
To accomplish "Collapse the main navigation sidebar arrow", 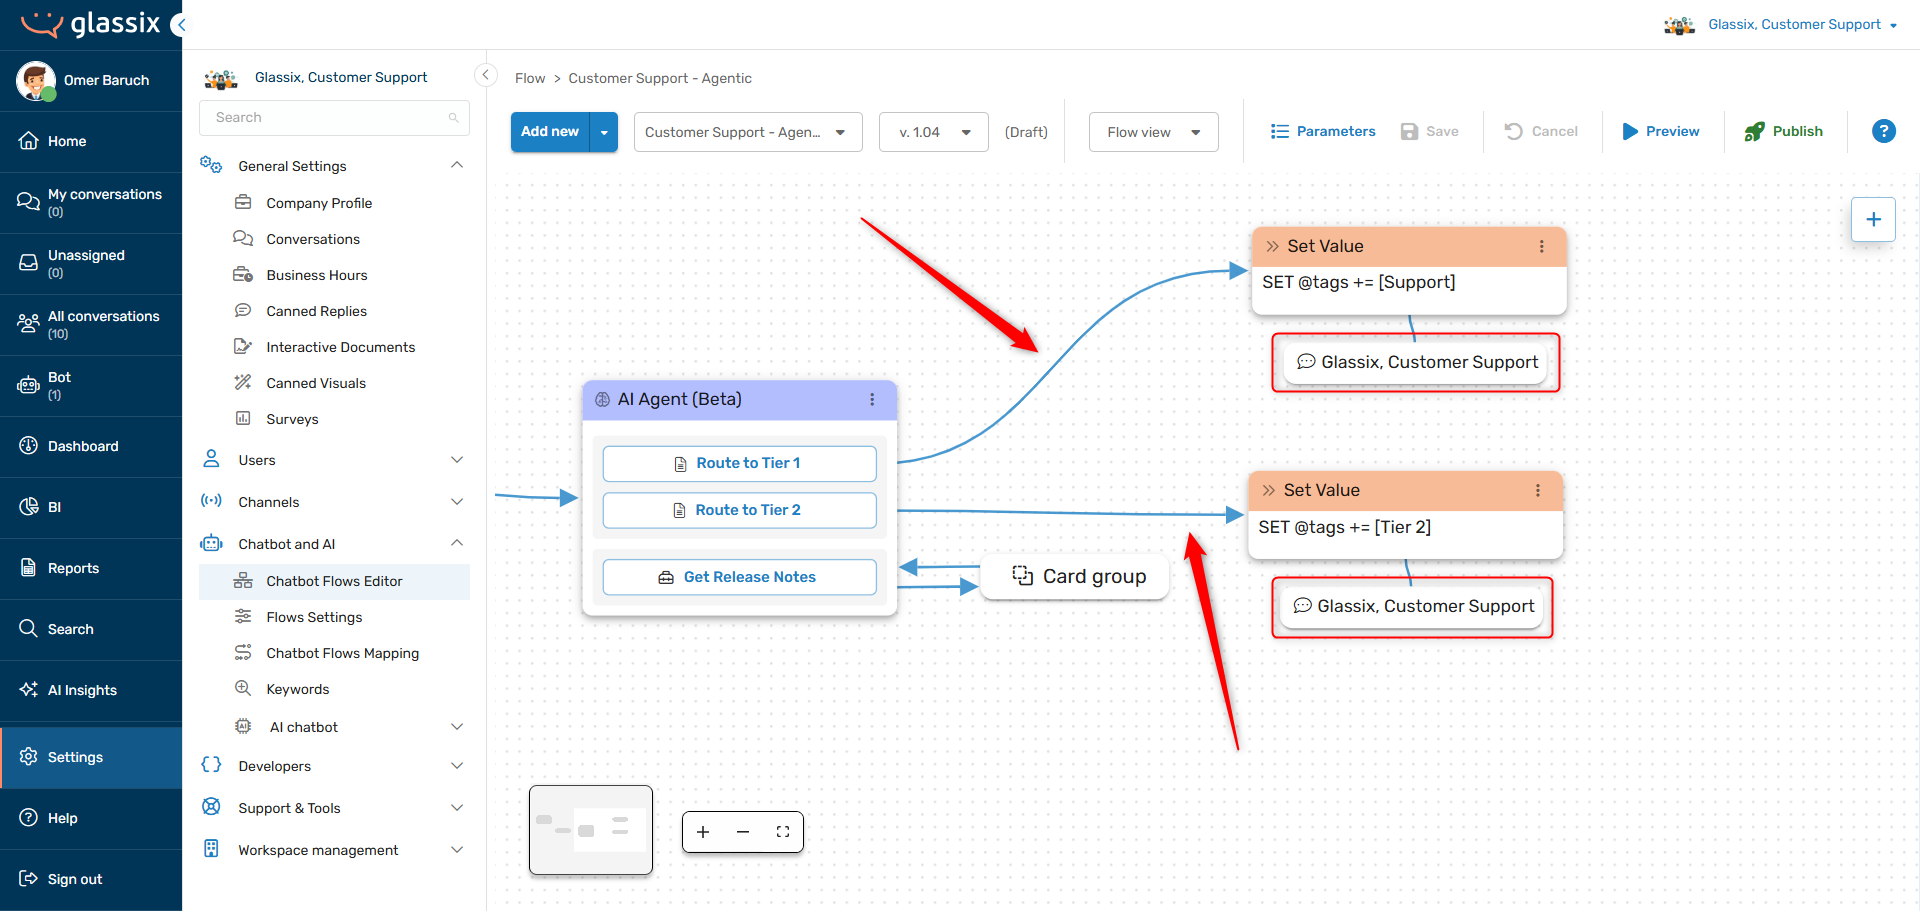I will 179,25.
